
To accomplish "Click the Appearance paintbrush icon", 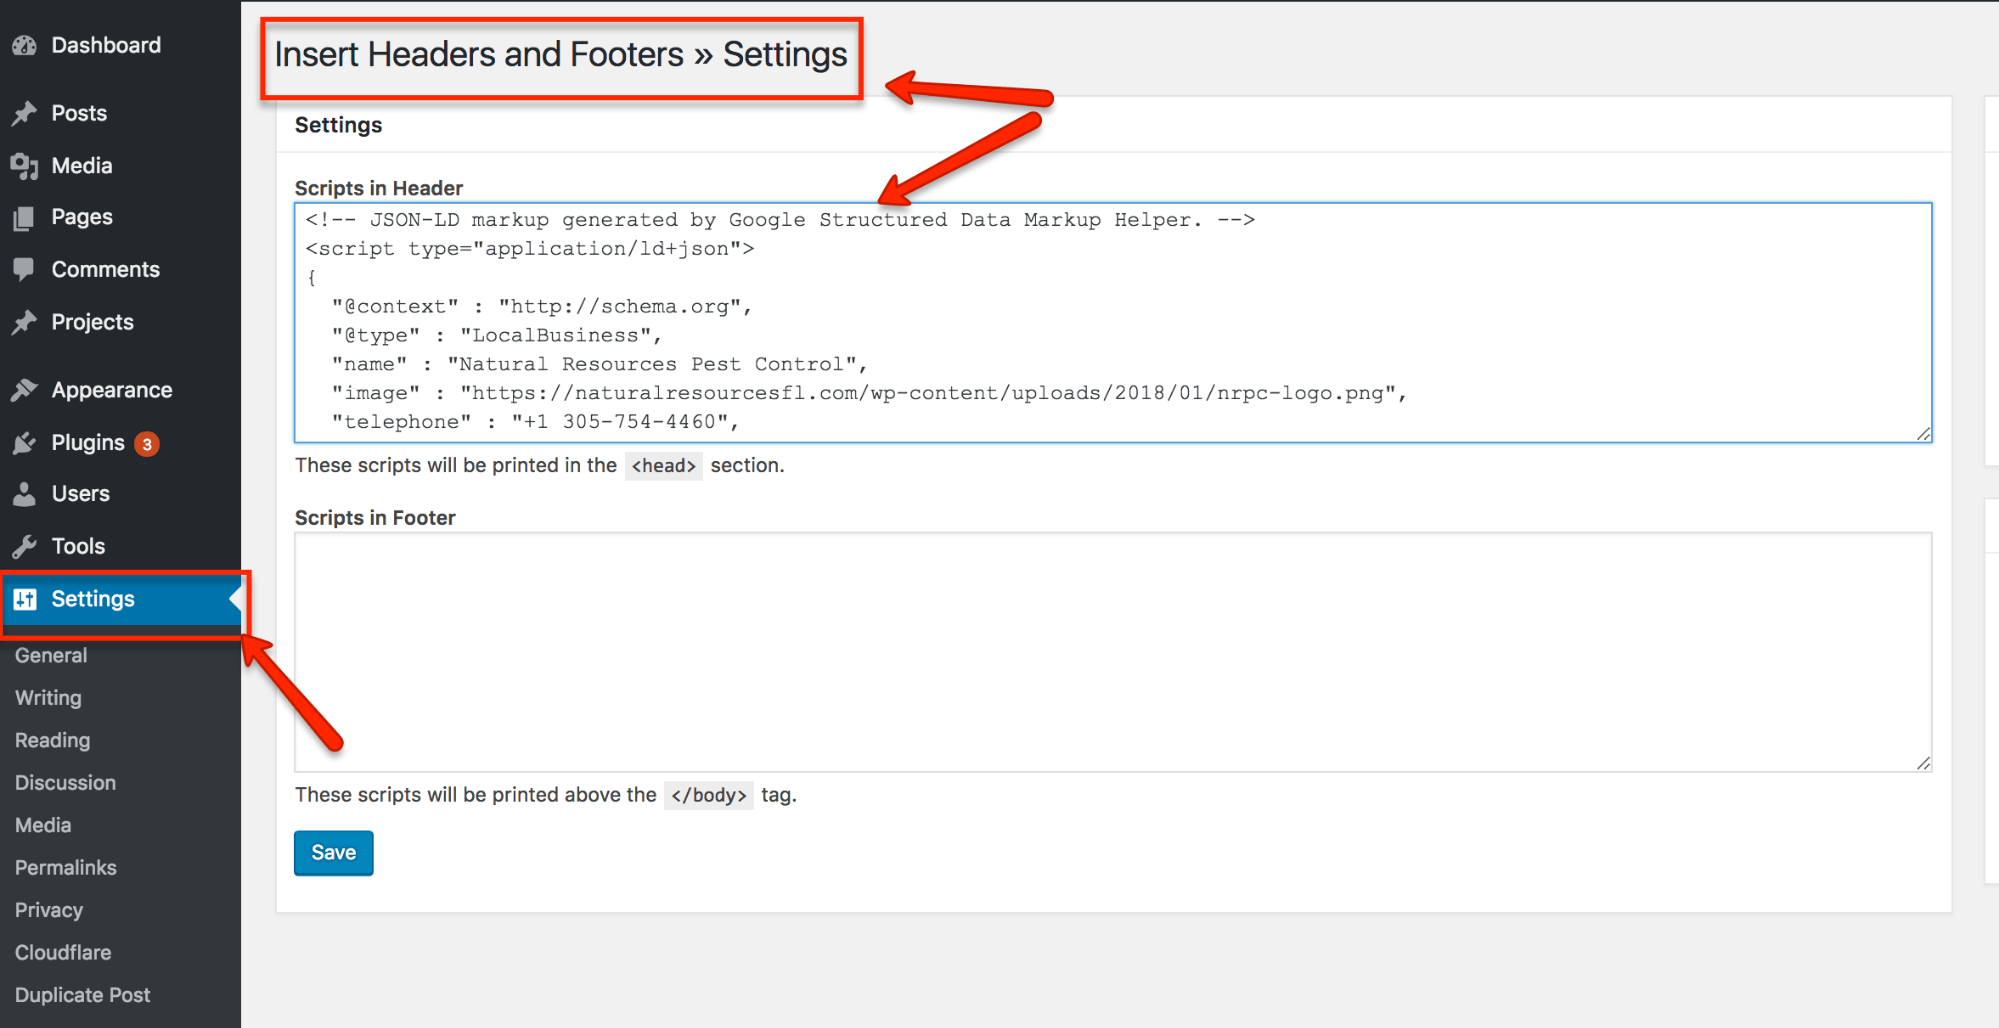I will pos(25,391).
